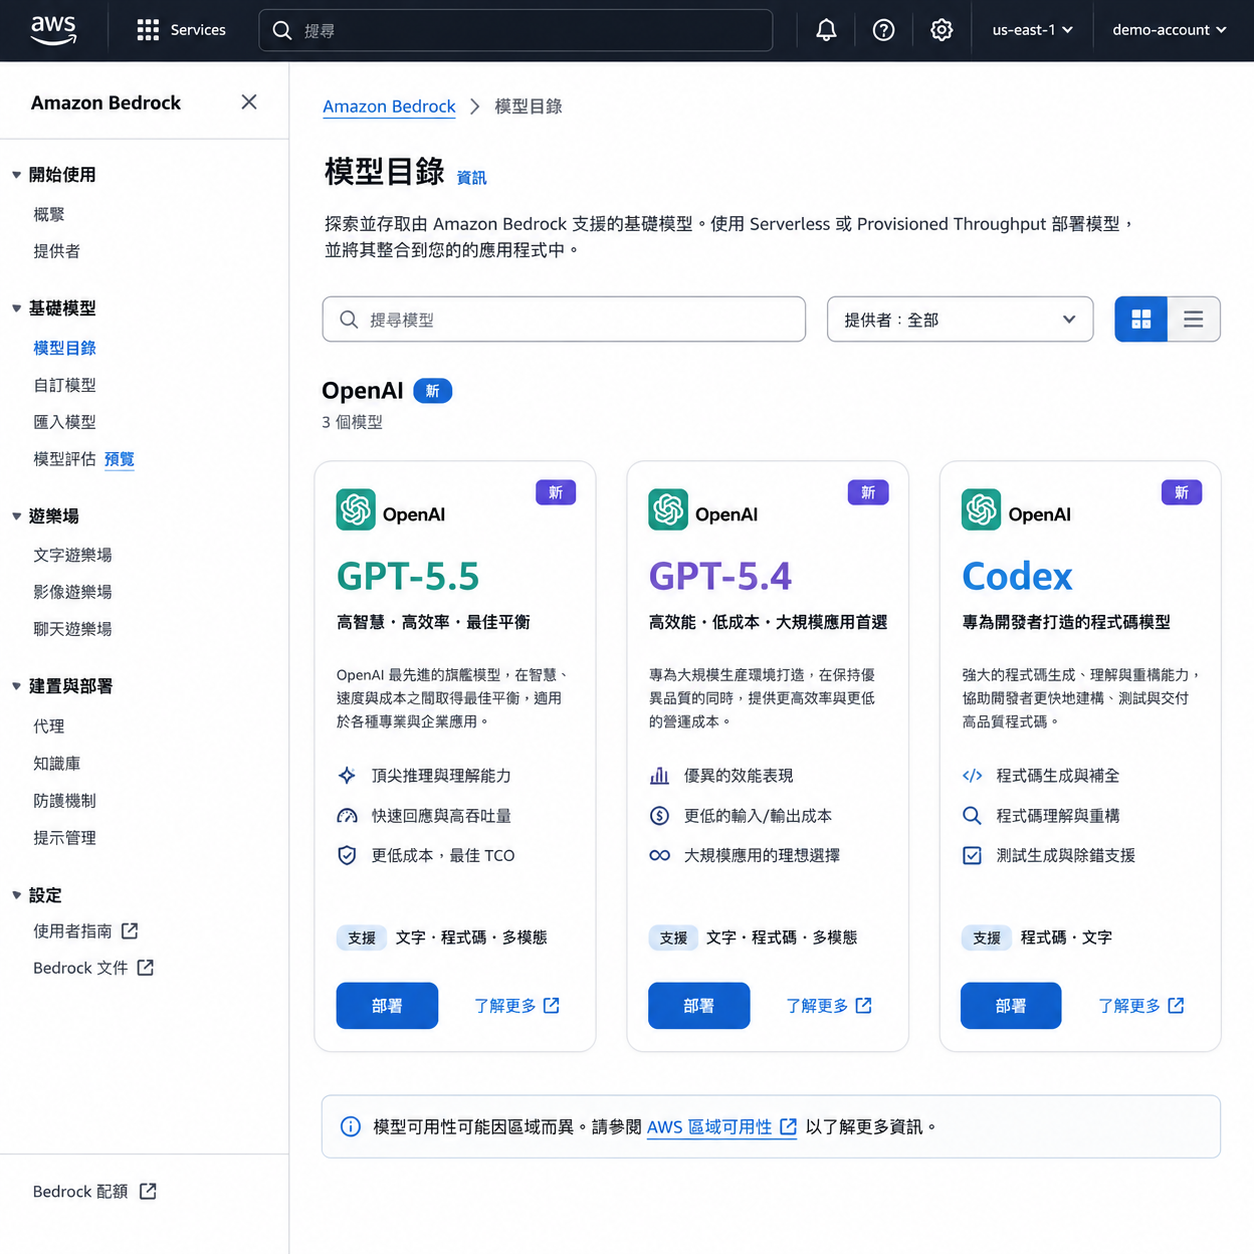This screenshot has height=1254, width=1254.
Task: Open 提供者 in the sidebar
Action: (x=57, y=251)
